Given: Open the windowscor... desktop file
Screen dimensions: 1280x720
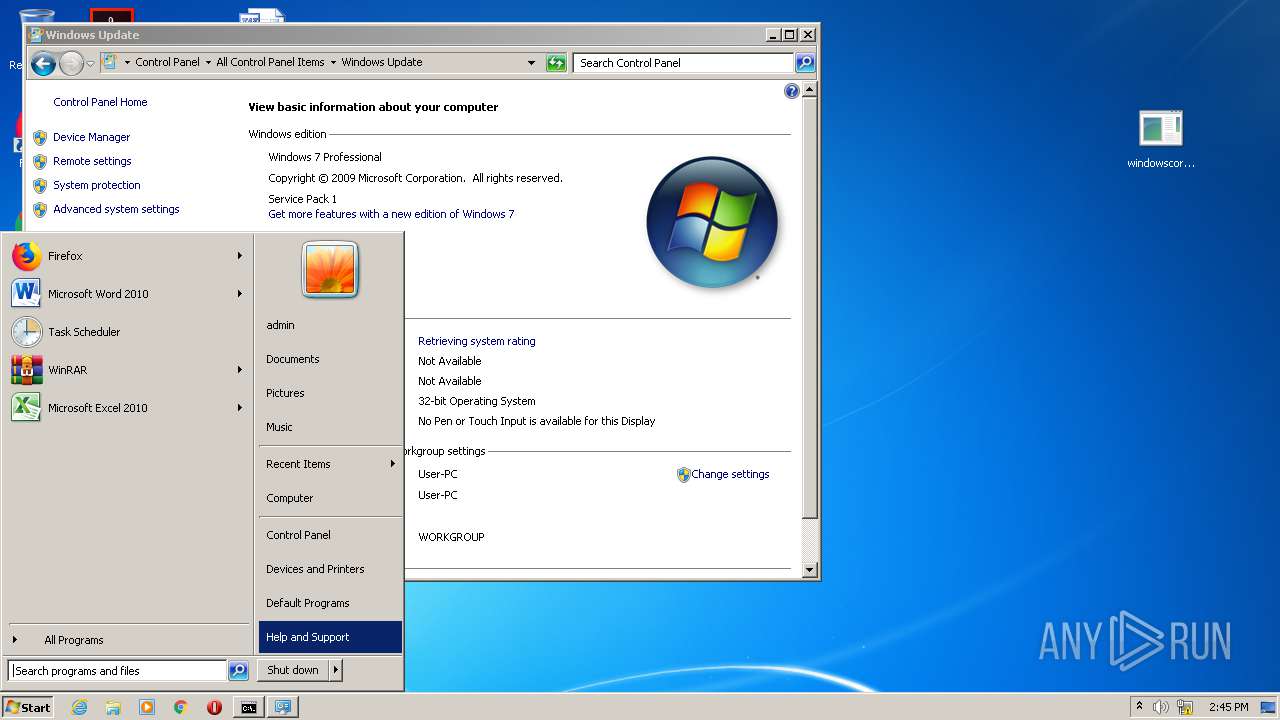Looking at the screenshot, I should tap(1161, 140).
